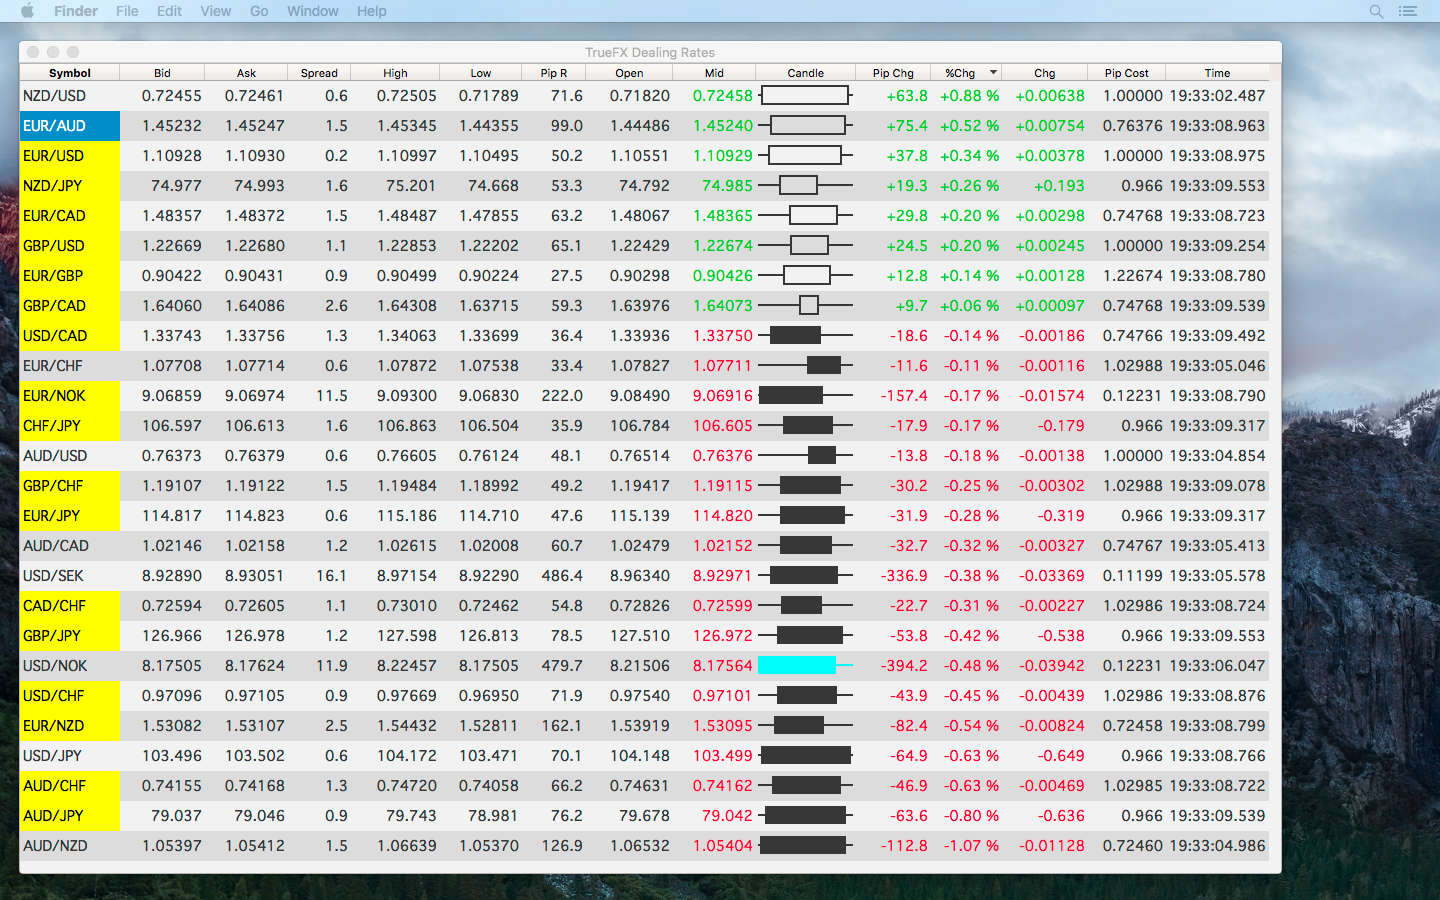Select the EUR/CHF symbol cell
Image resolution: width=1440 pixels, height=900 pixels.
pyautogui.click(x=70, y=366)
